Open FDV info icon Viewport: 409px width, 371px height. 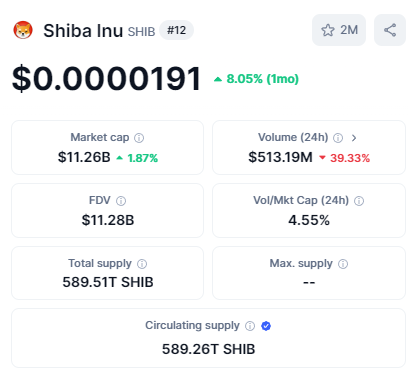pos(121,201)
